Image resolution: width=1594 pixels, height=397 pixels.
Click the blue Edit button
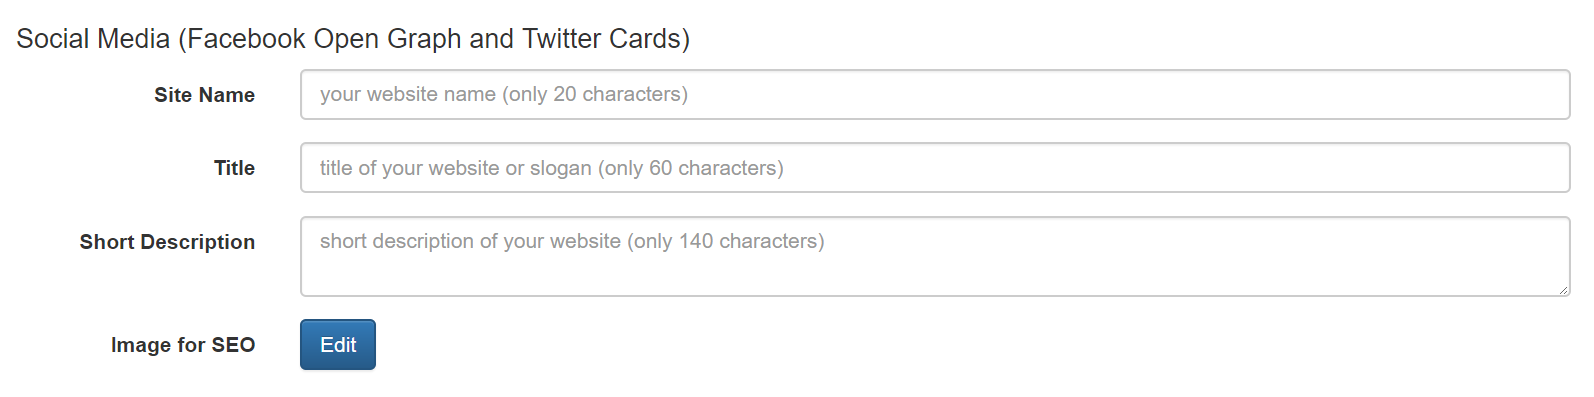[x=338, y=345]
